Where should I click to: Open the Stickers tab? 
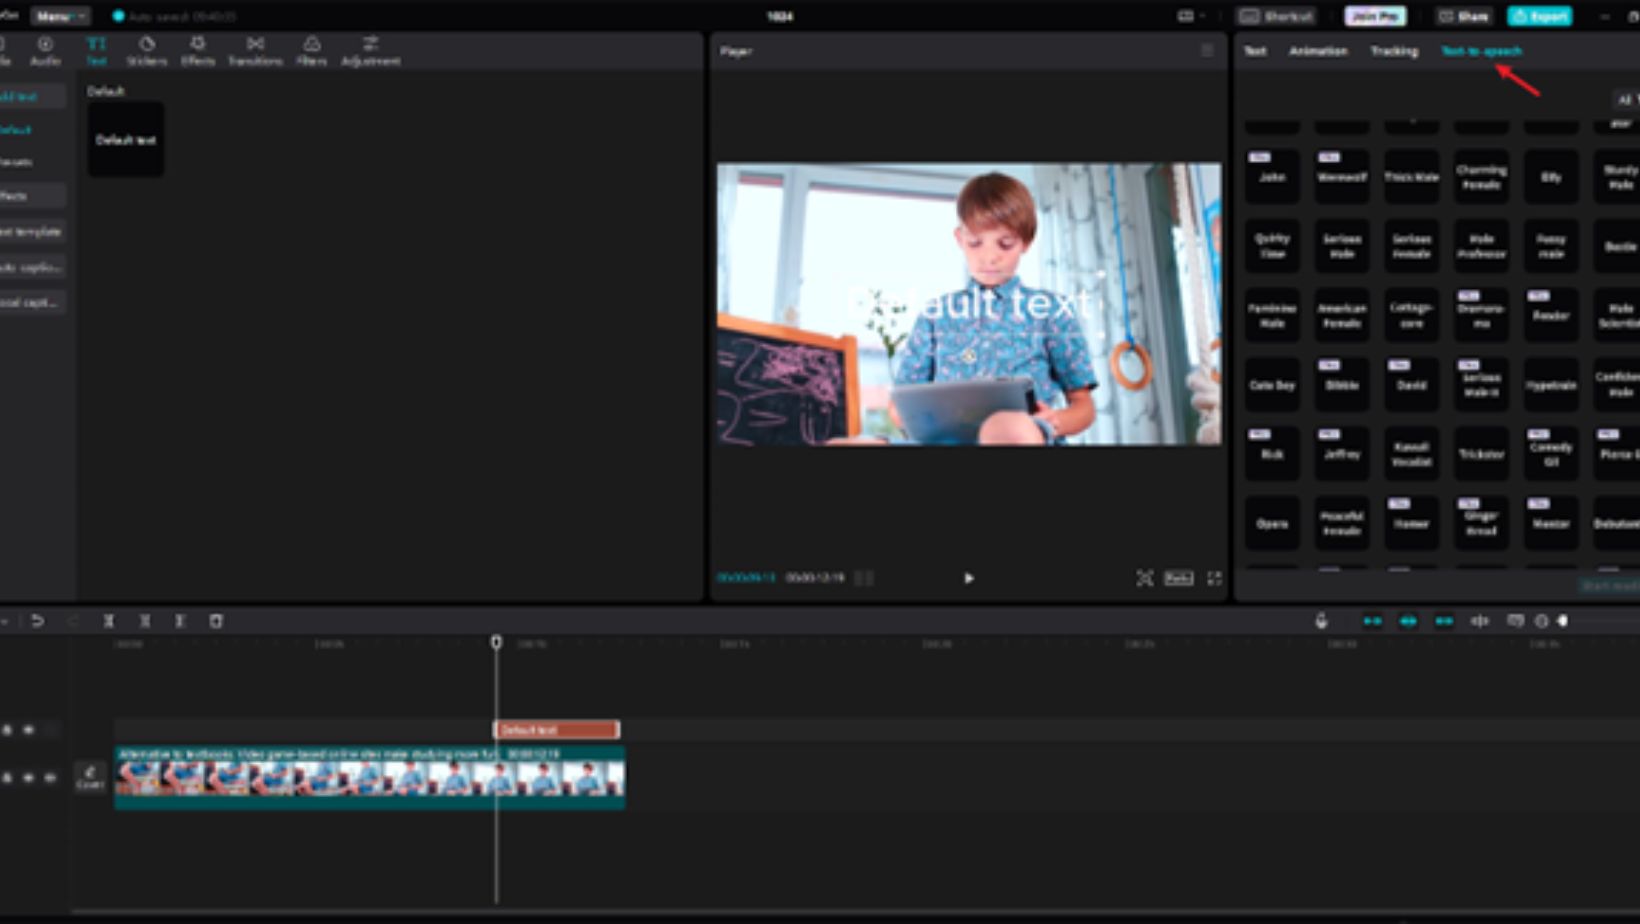(x=146, y=51)
